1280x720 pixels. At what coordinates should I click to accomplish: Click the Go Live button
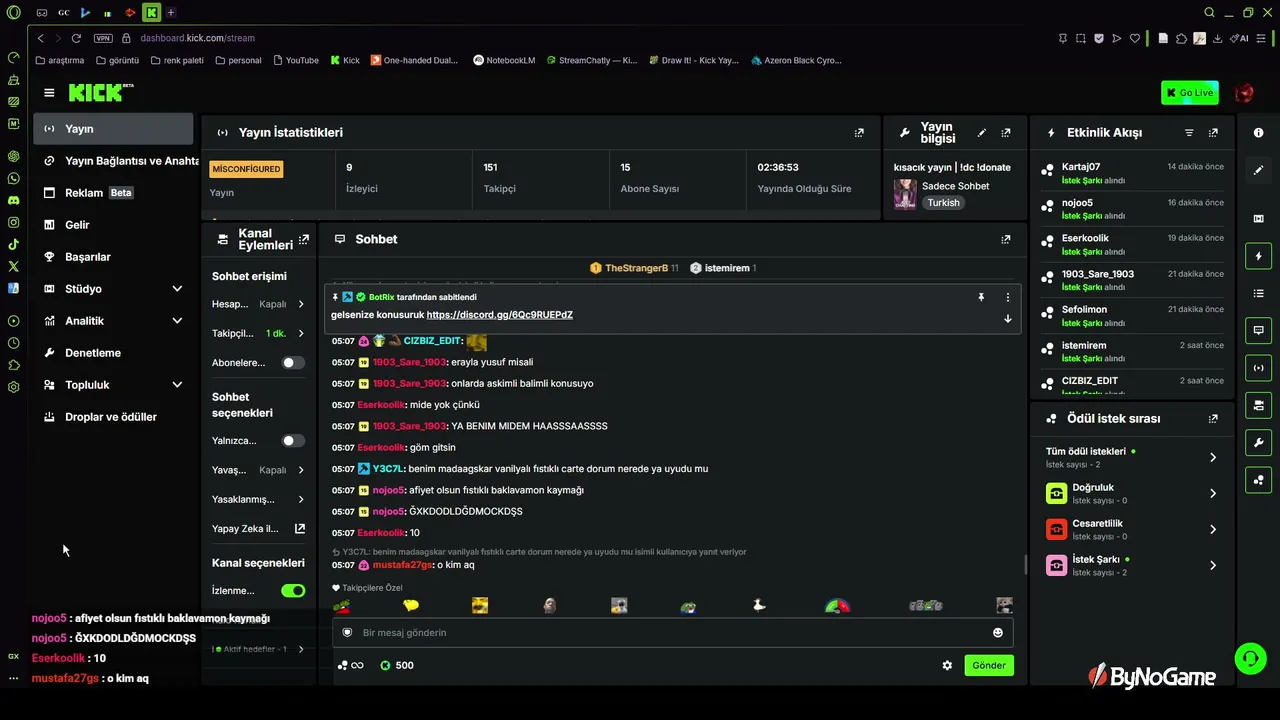click(x=1190, y=93)
